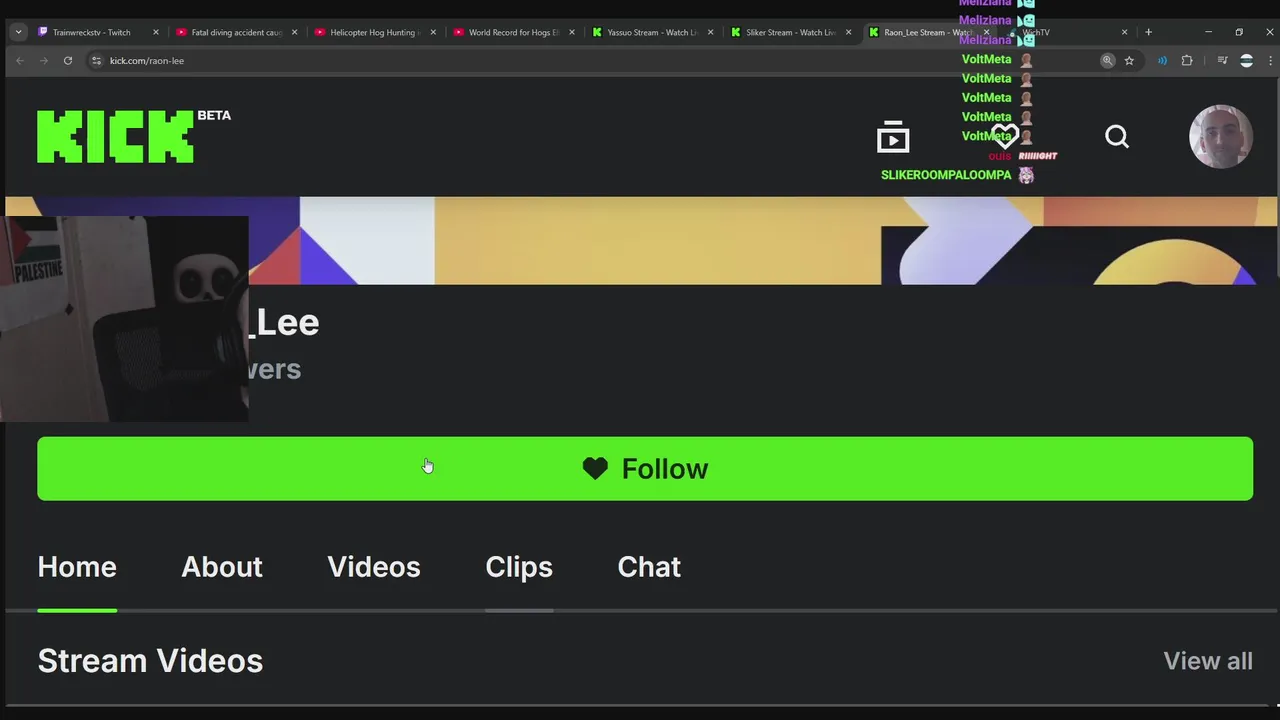Open a new browser tab
The height and width of the screenshot is (720, 1280).
coord(1148,32)
